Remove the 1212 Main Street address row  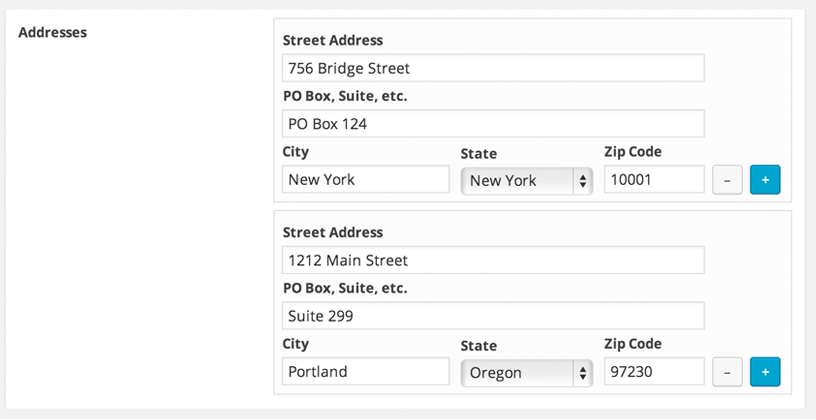pyautogui.click(x=727, y=372)
